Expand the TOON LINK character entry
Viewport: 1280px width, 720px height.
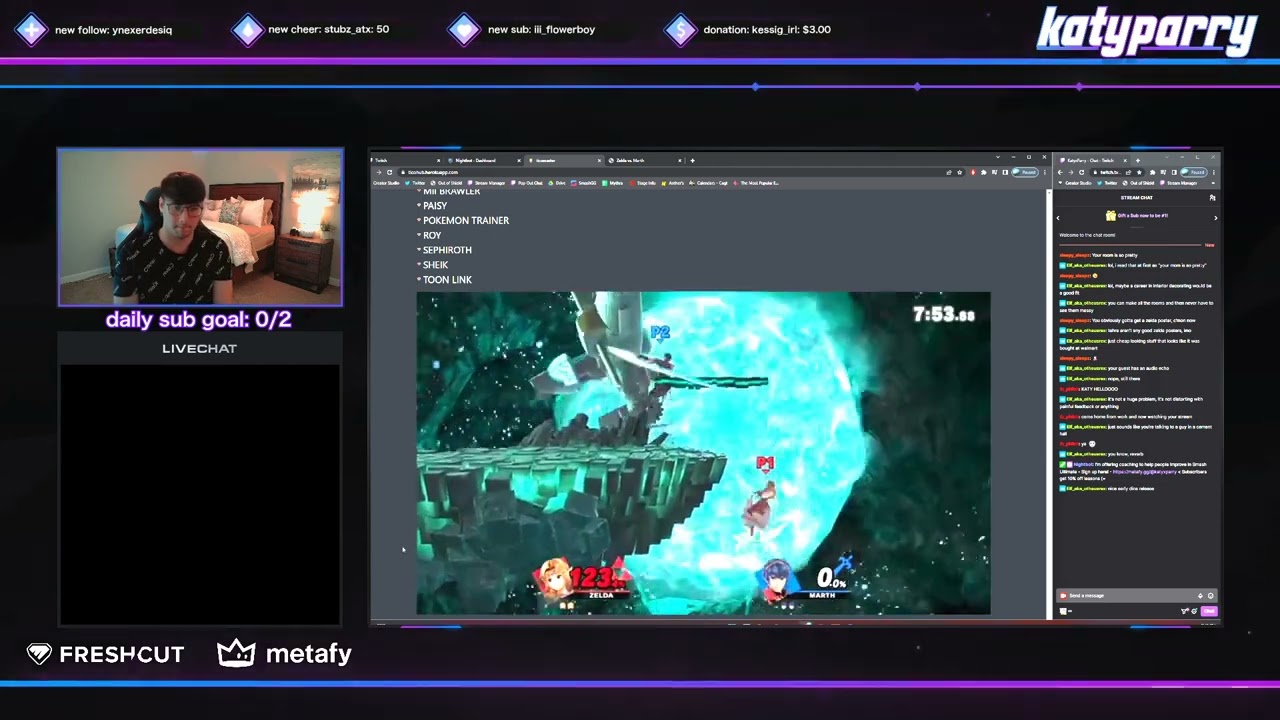444,281
